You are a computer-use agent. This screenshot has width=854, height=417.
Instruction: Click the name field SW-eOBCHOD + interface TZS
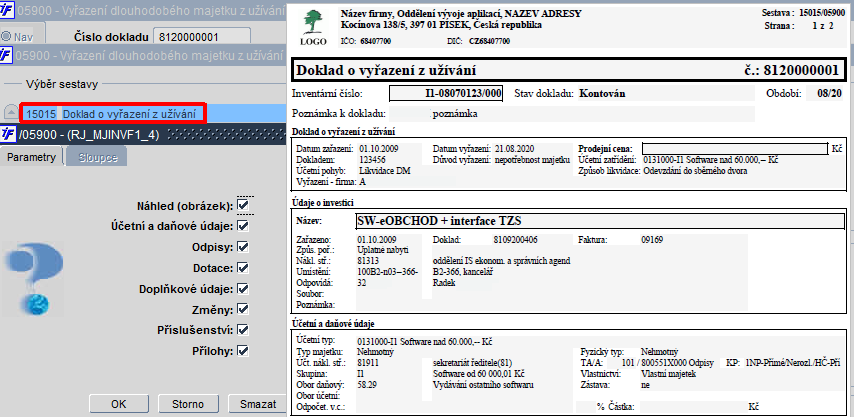point(599,221)
